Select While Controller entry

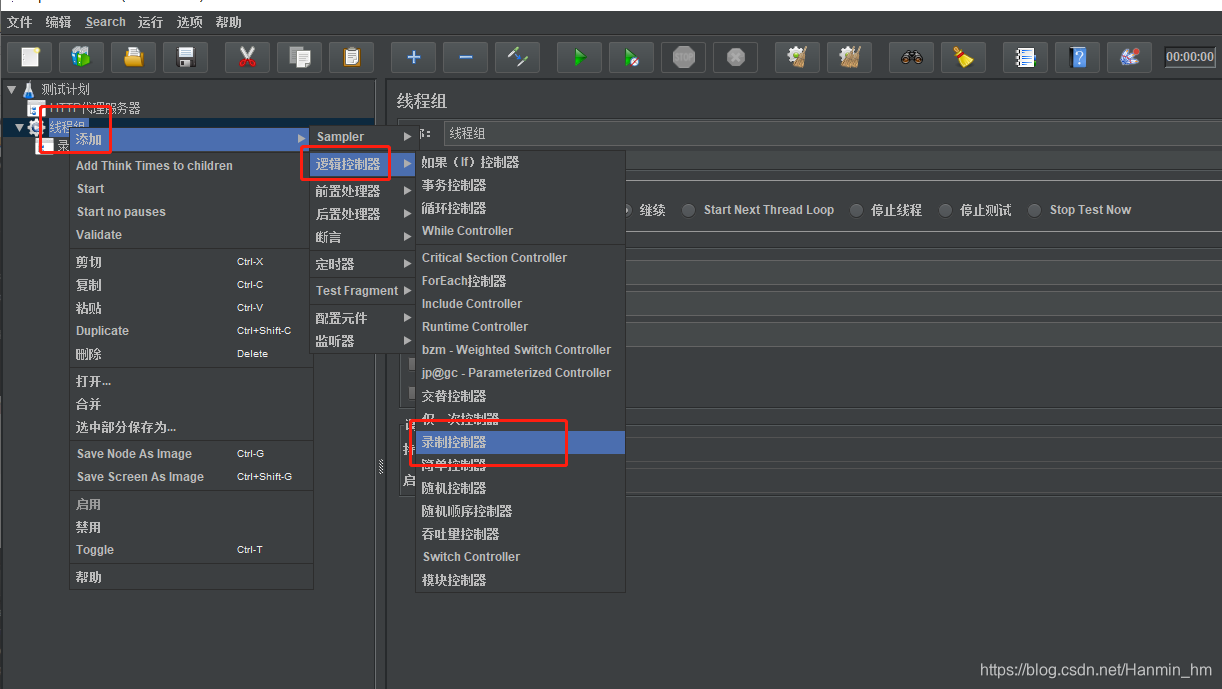(x=521, y=231)
